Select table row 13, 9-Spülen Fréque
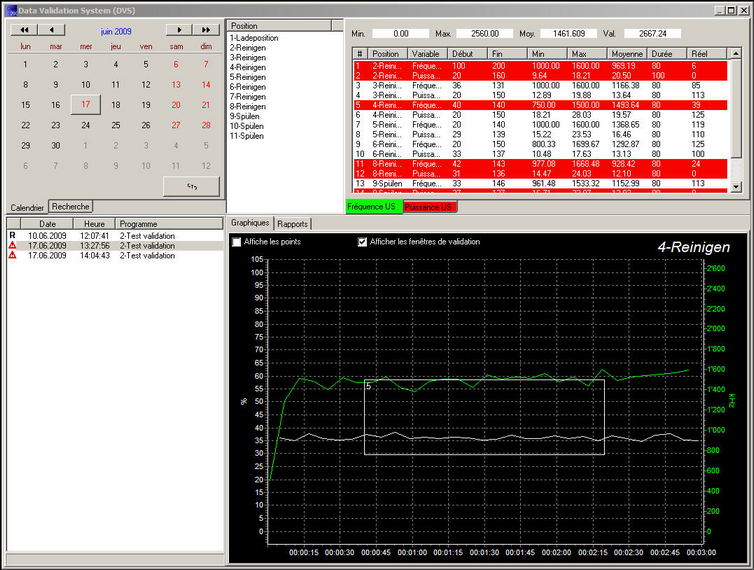 point(540,183)
